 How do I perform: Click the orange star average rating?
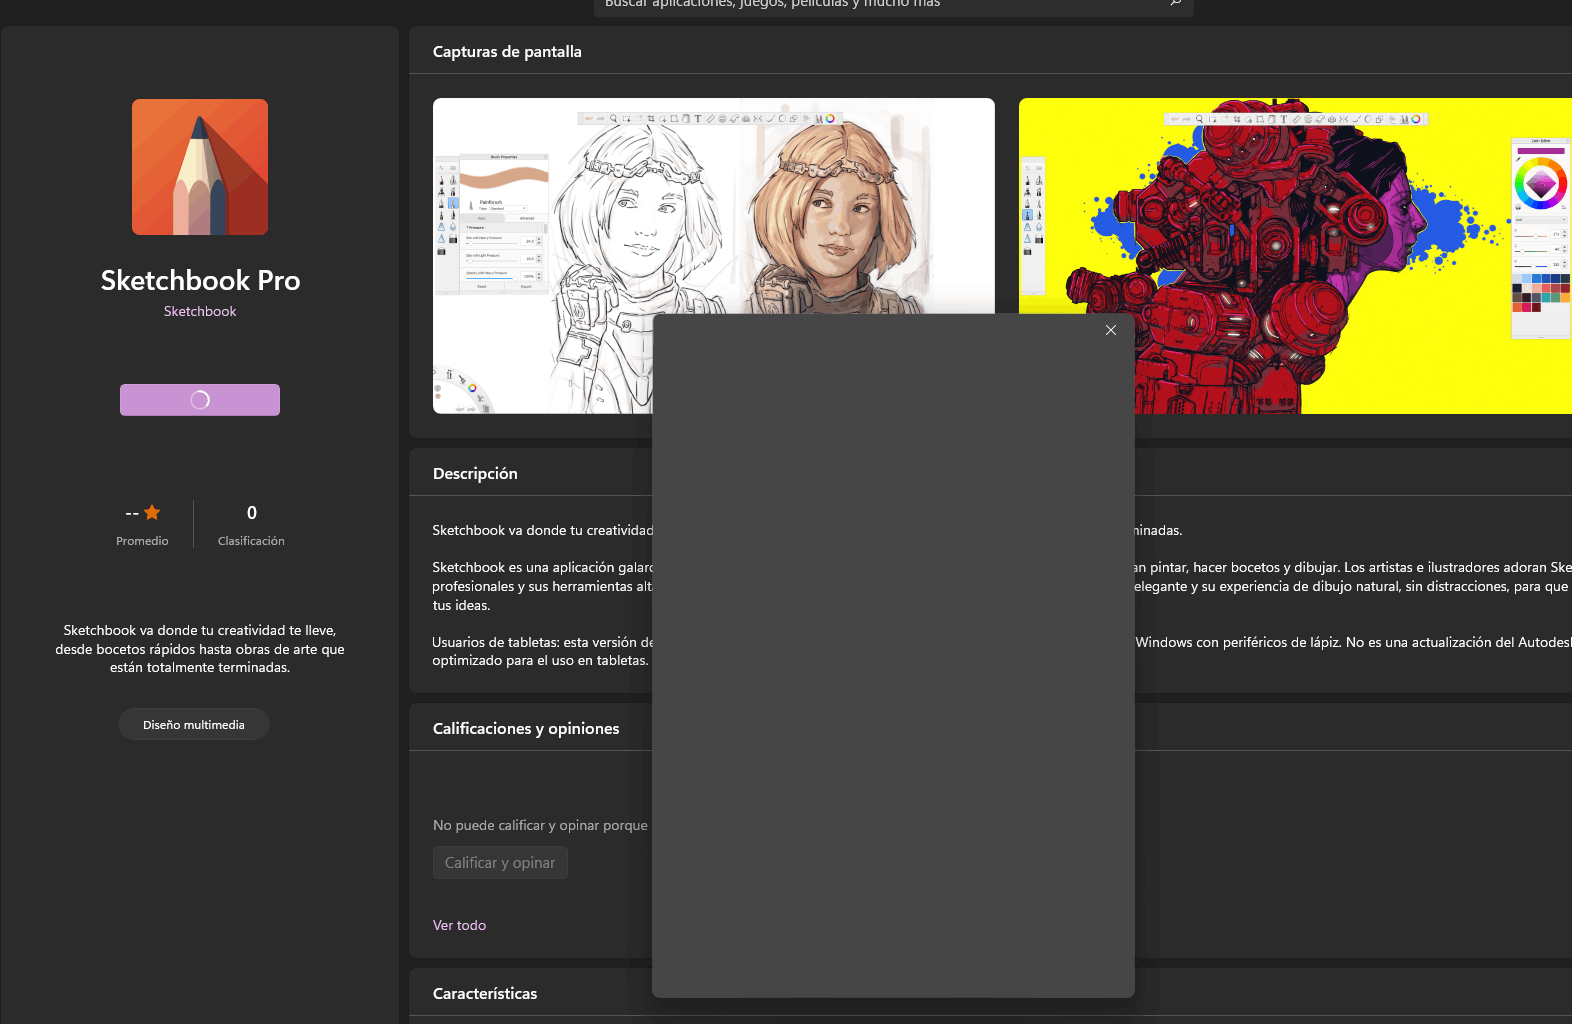(152, 512)
